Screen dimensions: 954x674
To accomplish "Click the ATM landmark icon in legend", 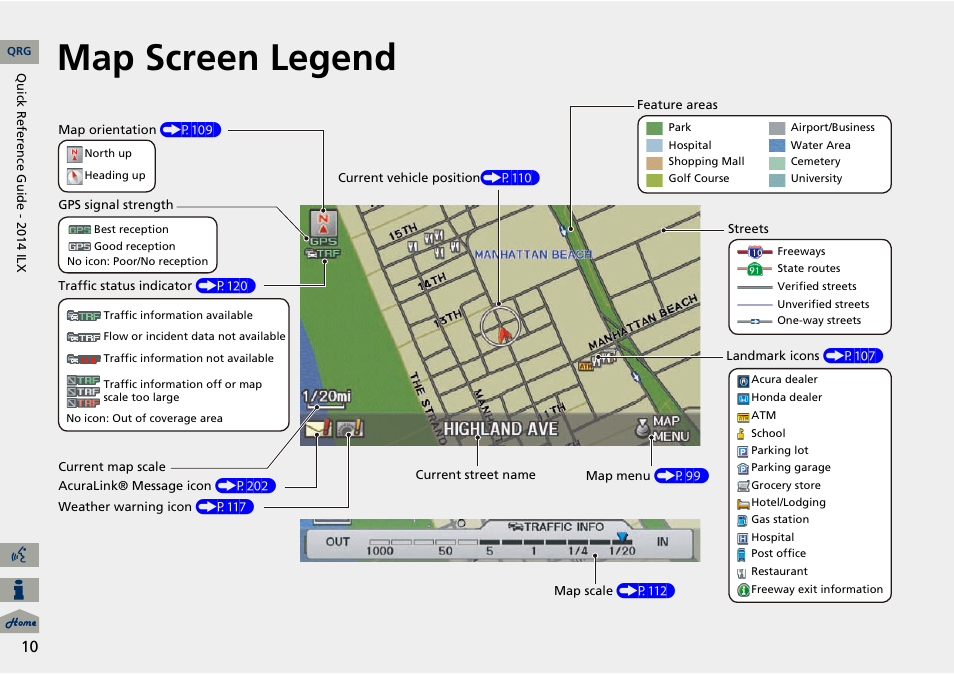I will pos(743,417).
